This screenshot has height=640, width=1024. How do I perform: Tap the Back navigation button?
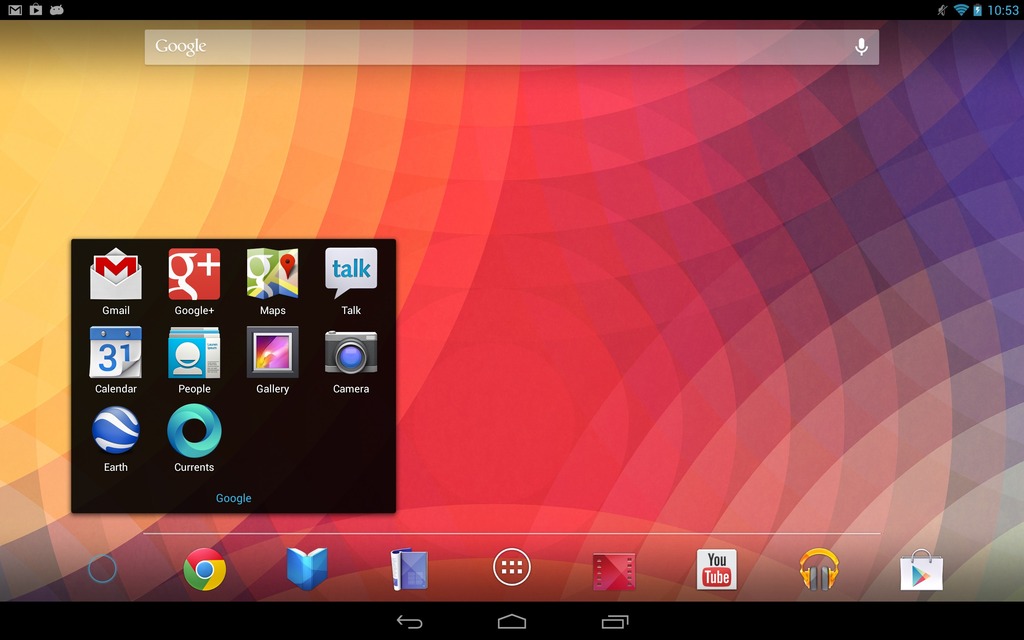pos(409,622)
